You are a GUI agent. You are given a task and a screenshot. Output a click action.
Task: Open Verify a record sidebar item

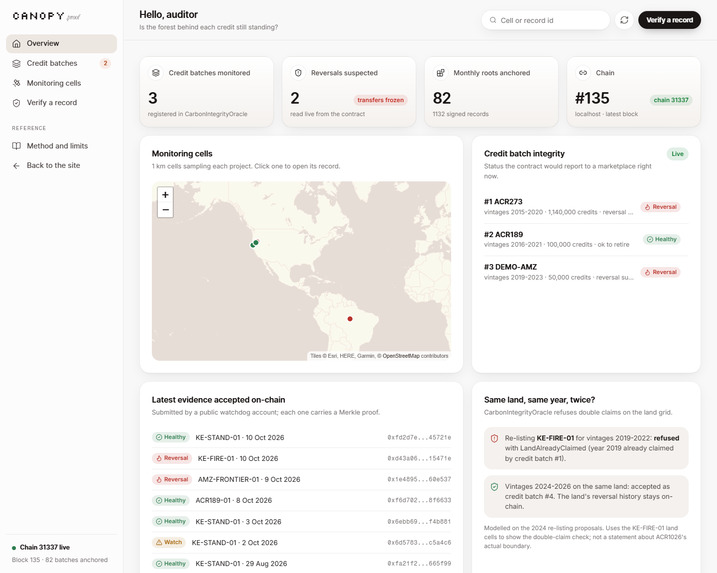61,103
